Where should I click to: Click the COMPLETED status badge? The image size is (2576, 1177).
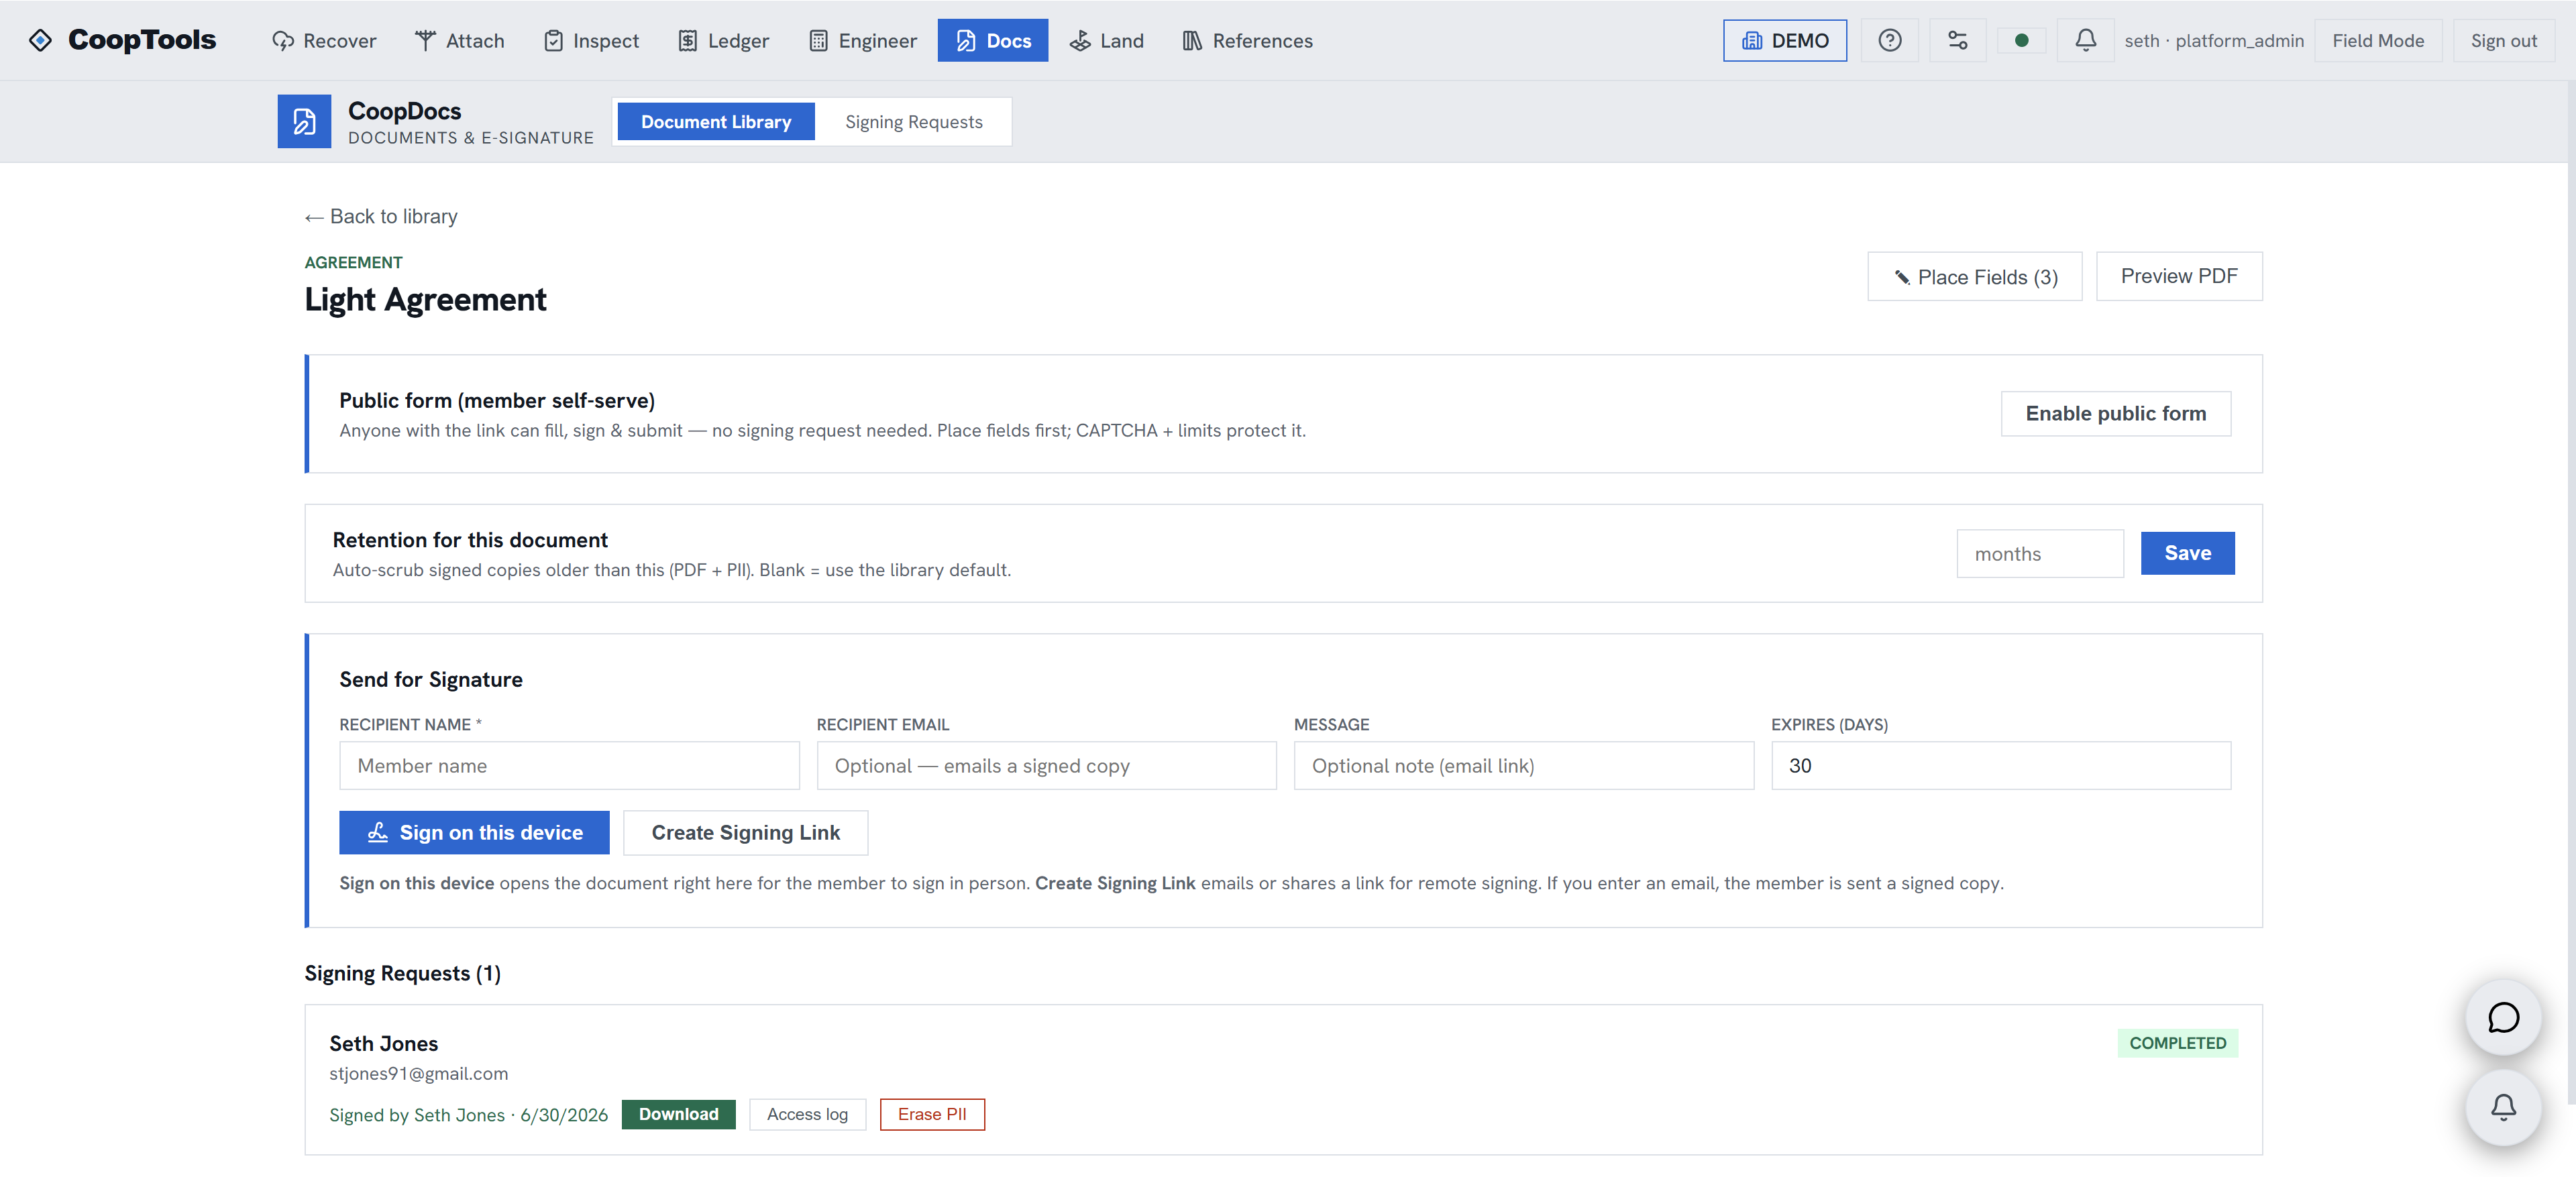tap(2178, 1043)
